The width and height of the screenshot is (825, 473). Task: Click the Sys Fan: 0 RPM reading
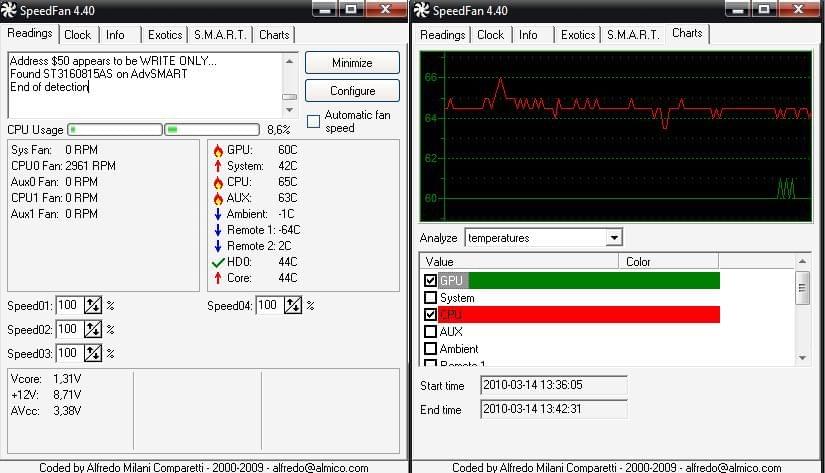(54, 150)
